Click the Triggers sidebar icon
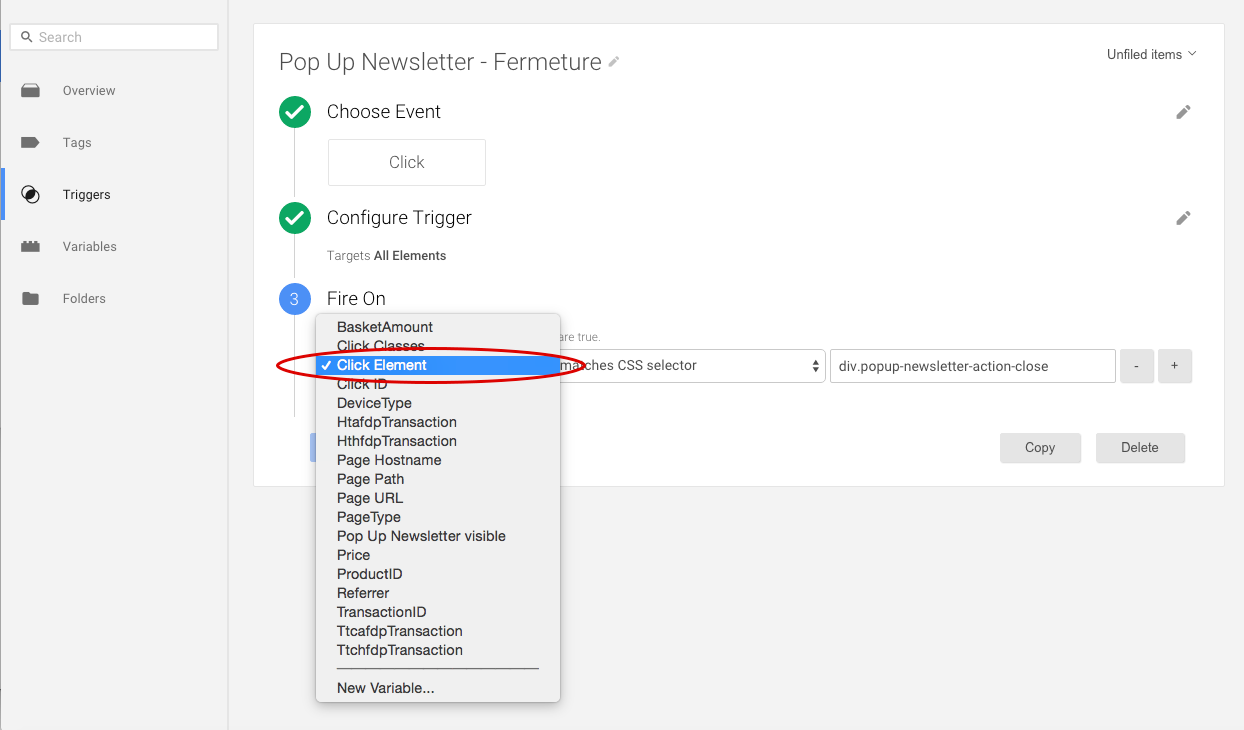The height and width of the screenshot is (730, 1244). pyautogui.click(x=31, y=194)
